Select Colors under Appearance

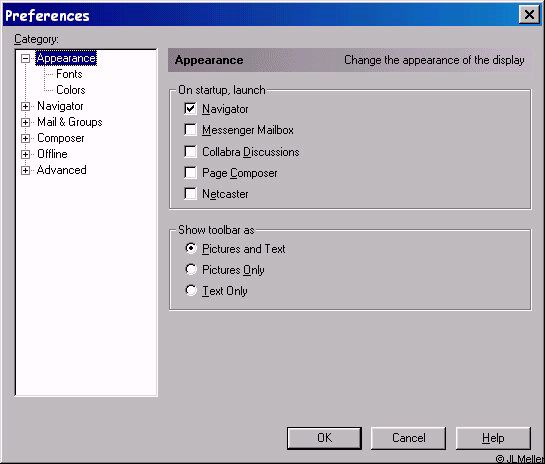click(x=71, y=90)
